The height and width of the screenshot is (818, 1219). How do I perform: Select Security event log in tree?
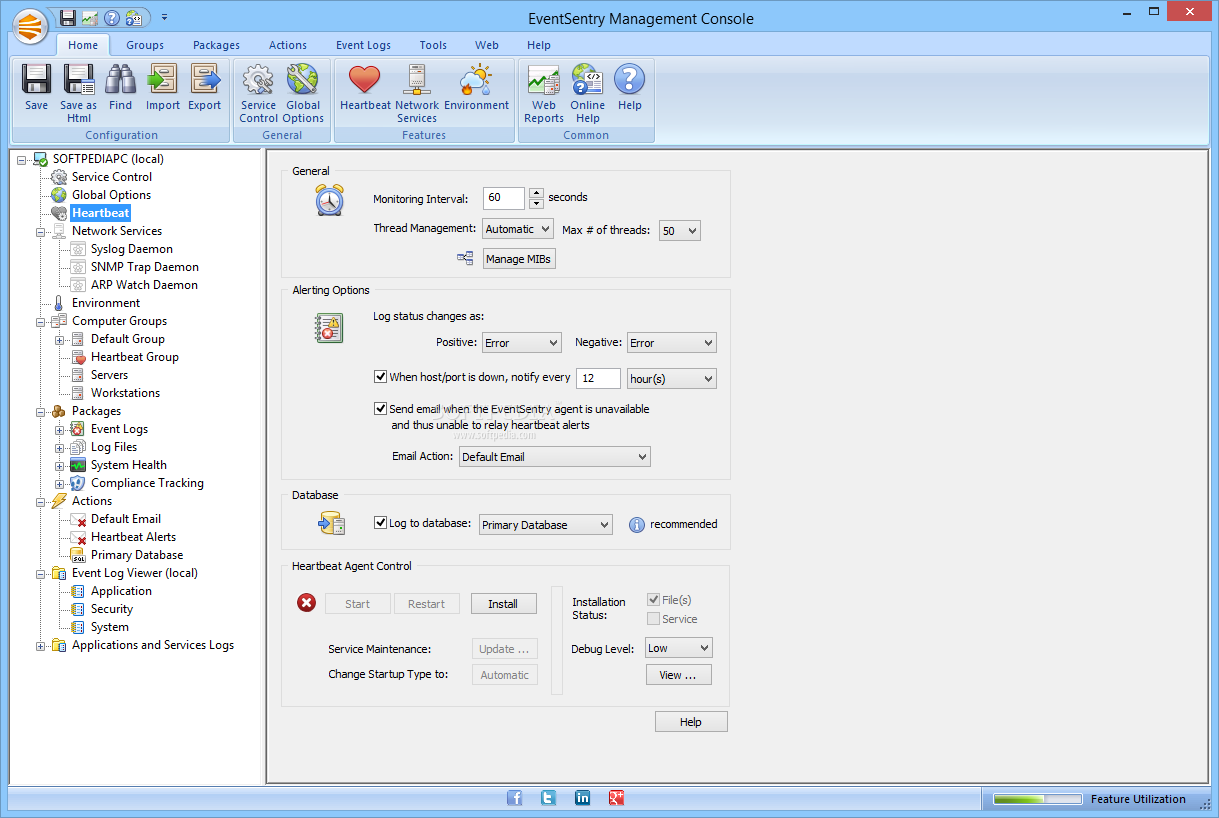coord(112,609)
